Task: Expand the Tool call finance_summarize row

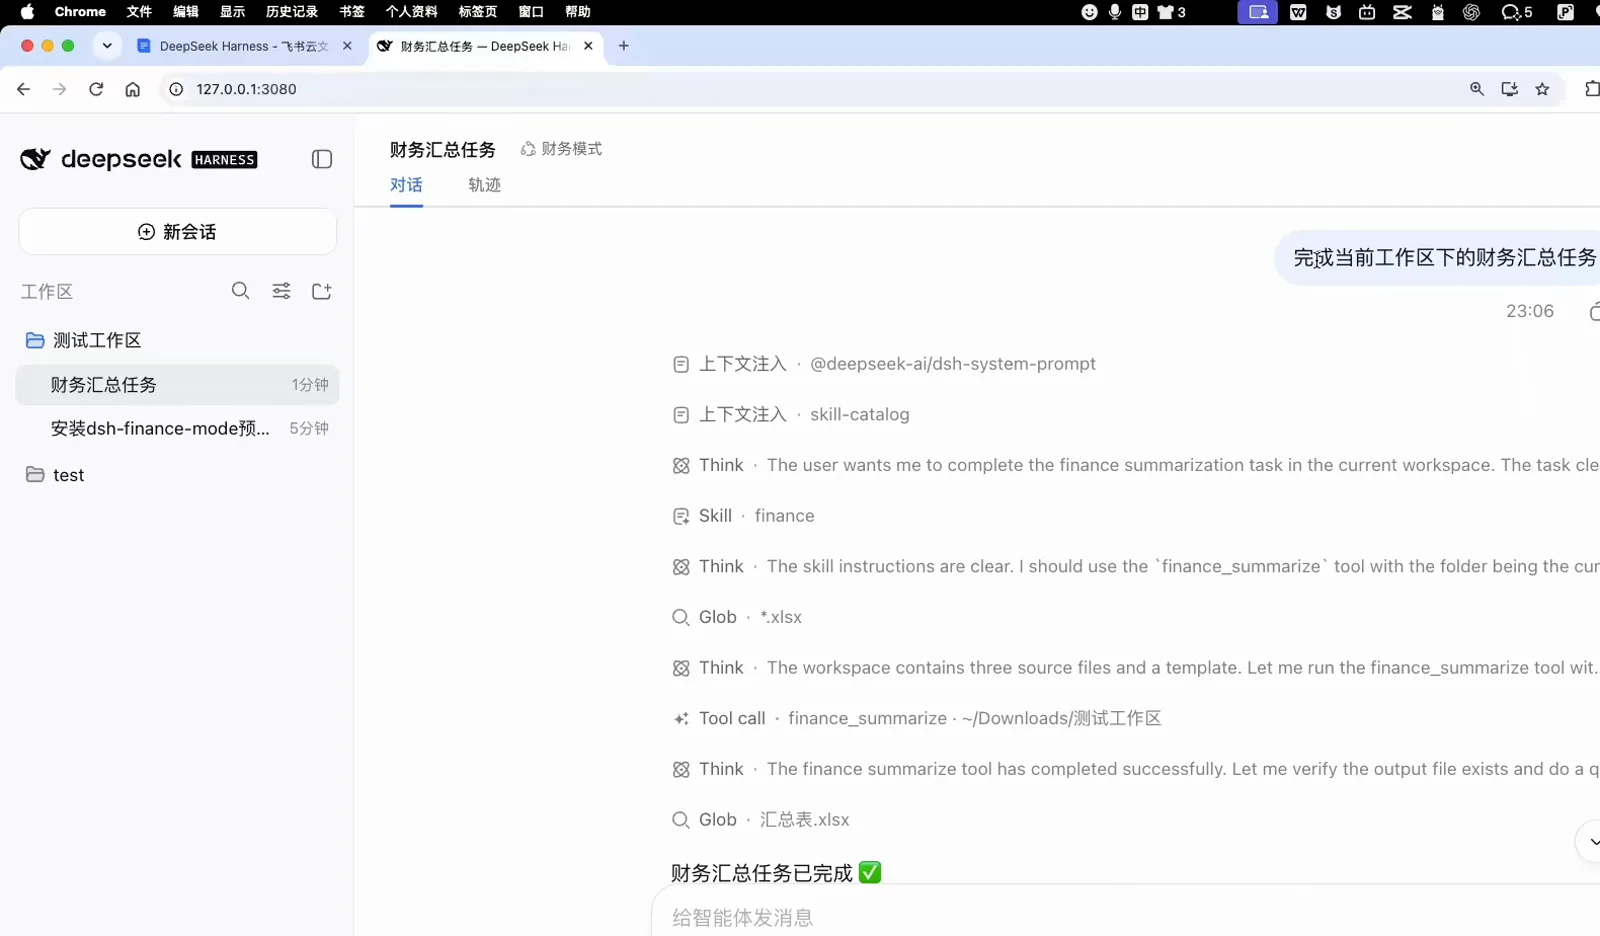Action: [x=917, y=718]
